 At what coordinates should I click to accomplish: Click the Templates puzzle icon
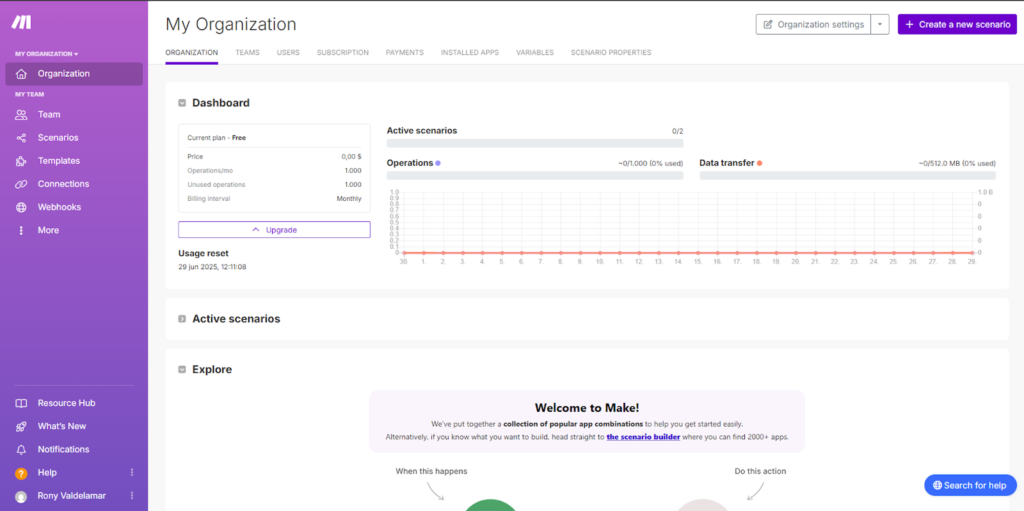(21, 161)
